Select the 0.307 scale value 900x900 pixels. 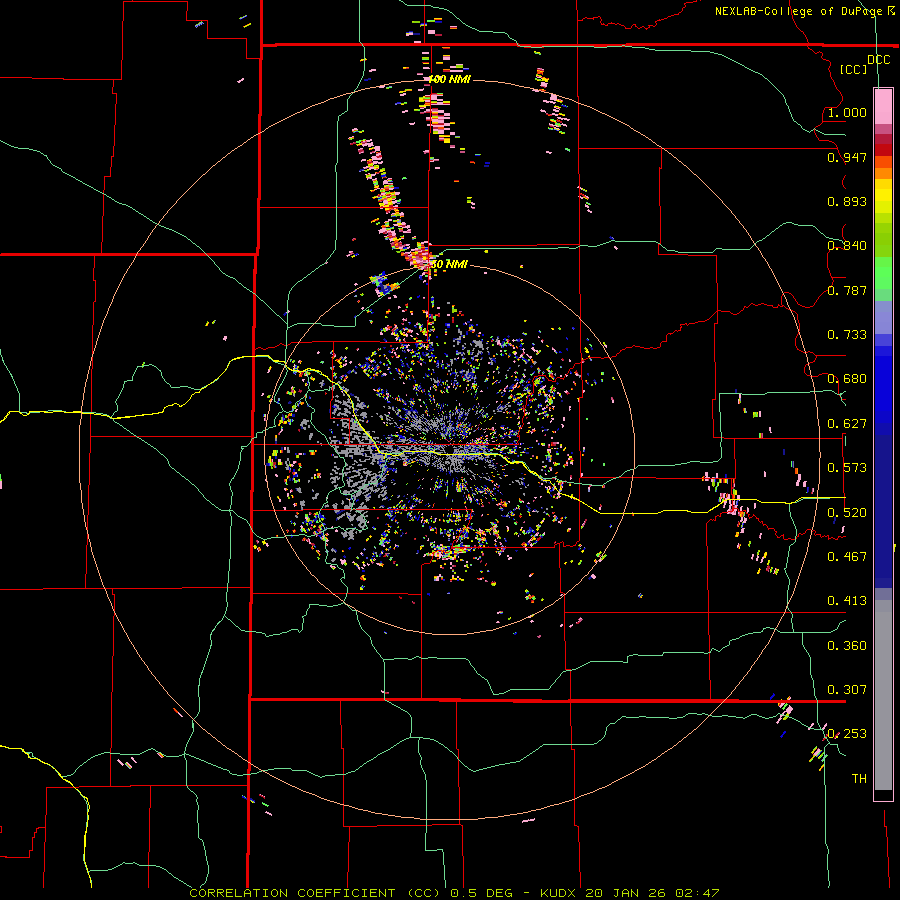[x=847, y=690]
